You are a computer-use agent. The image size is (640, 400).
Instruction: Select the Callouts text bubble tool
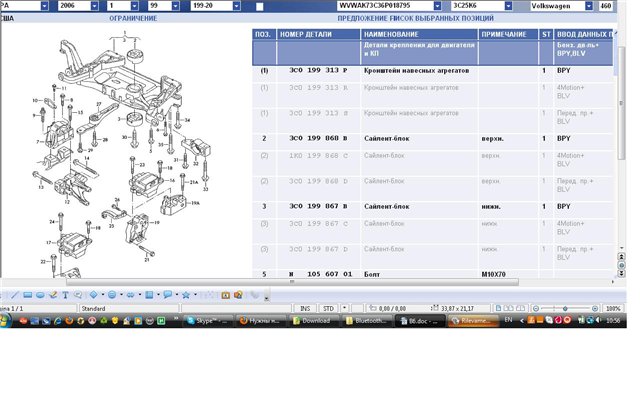pos(78,295)
